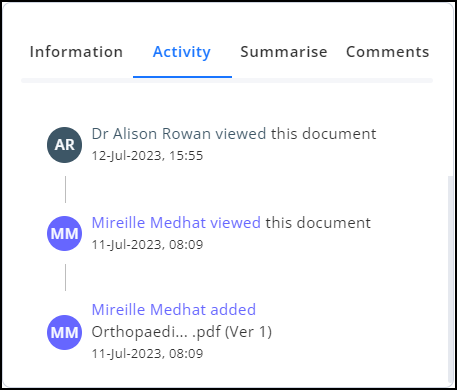Click the AR avatar icon
457x390 pixels.
coord(64,145)
